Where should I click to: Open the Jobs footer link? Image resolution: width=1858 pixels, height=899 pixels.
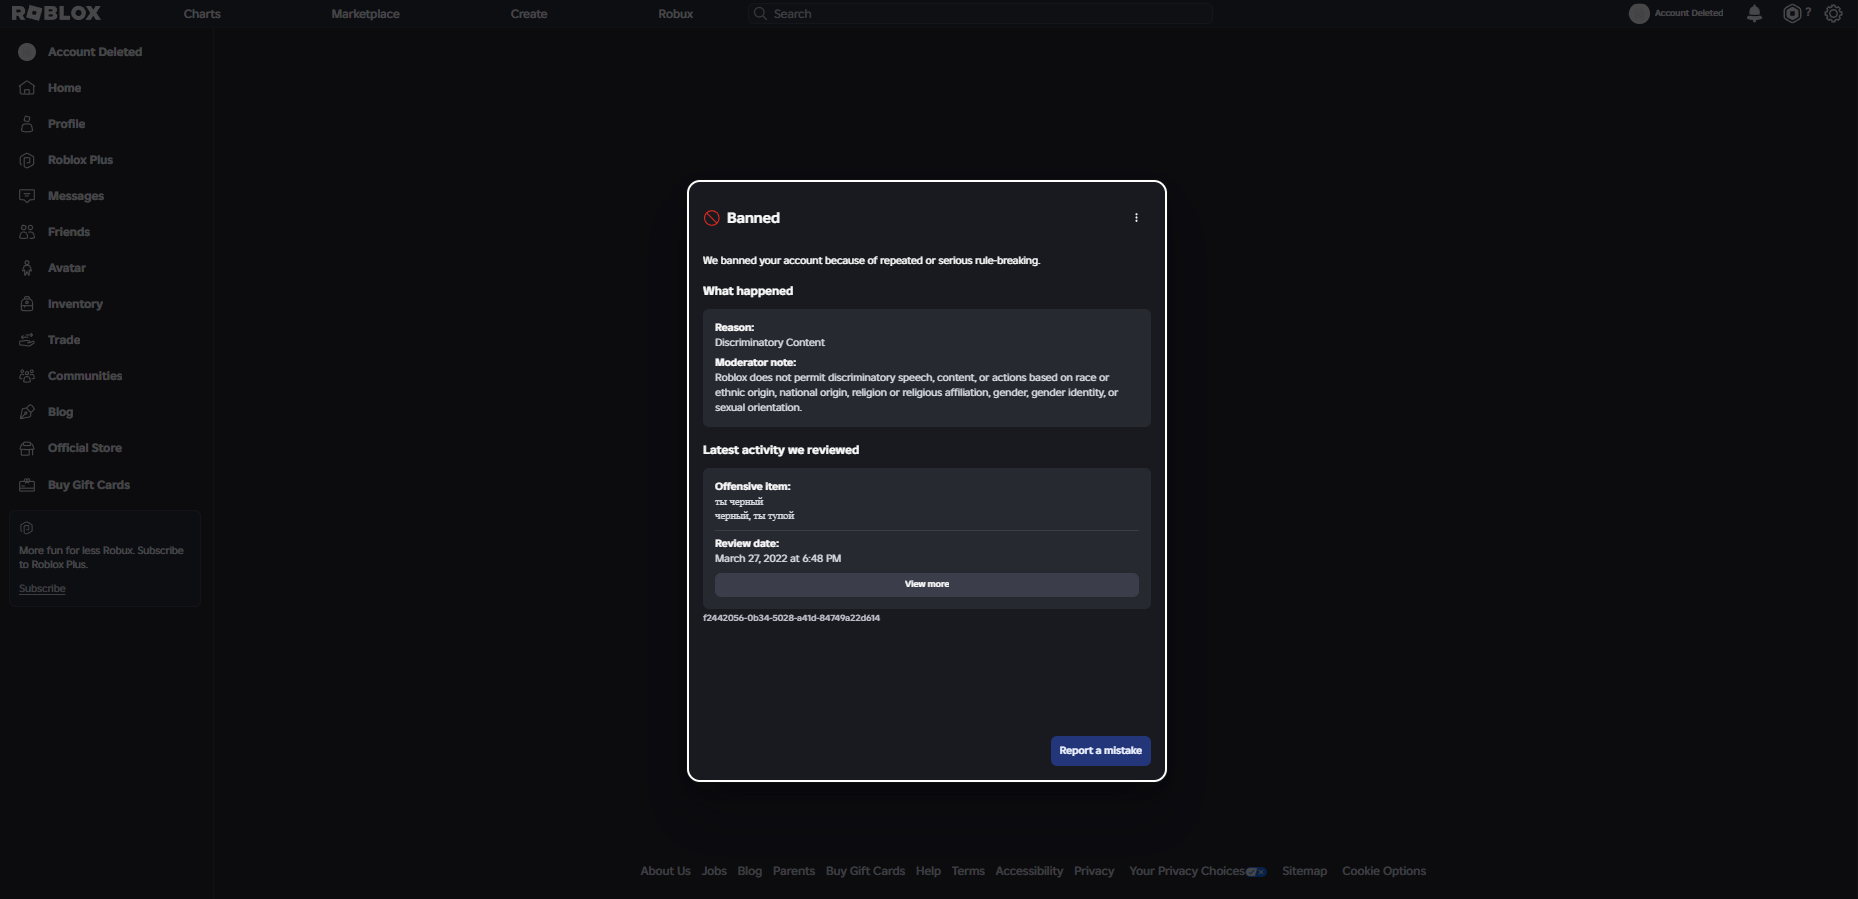coord(714,871)
